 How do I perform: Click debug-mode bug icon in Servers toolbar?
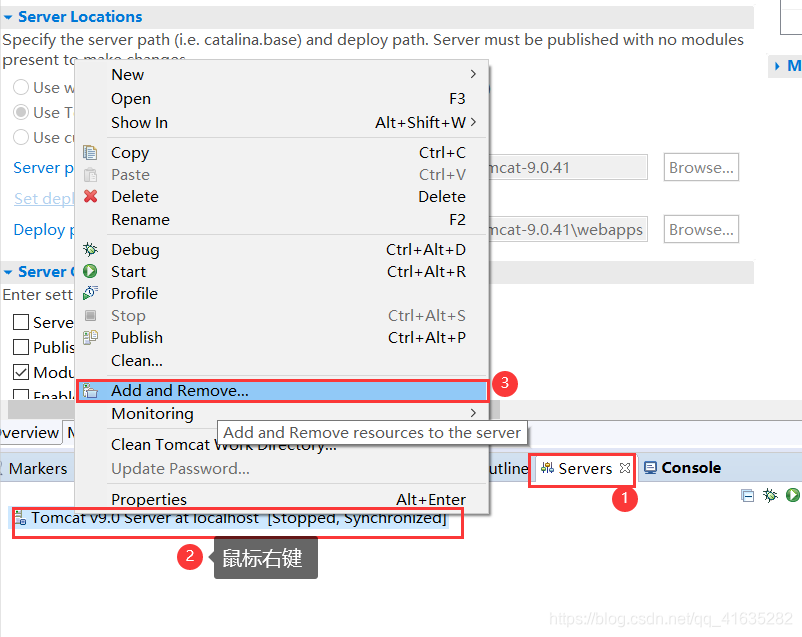tap(770, 495)
